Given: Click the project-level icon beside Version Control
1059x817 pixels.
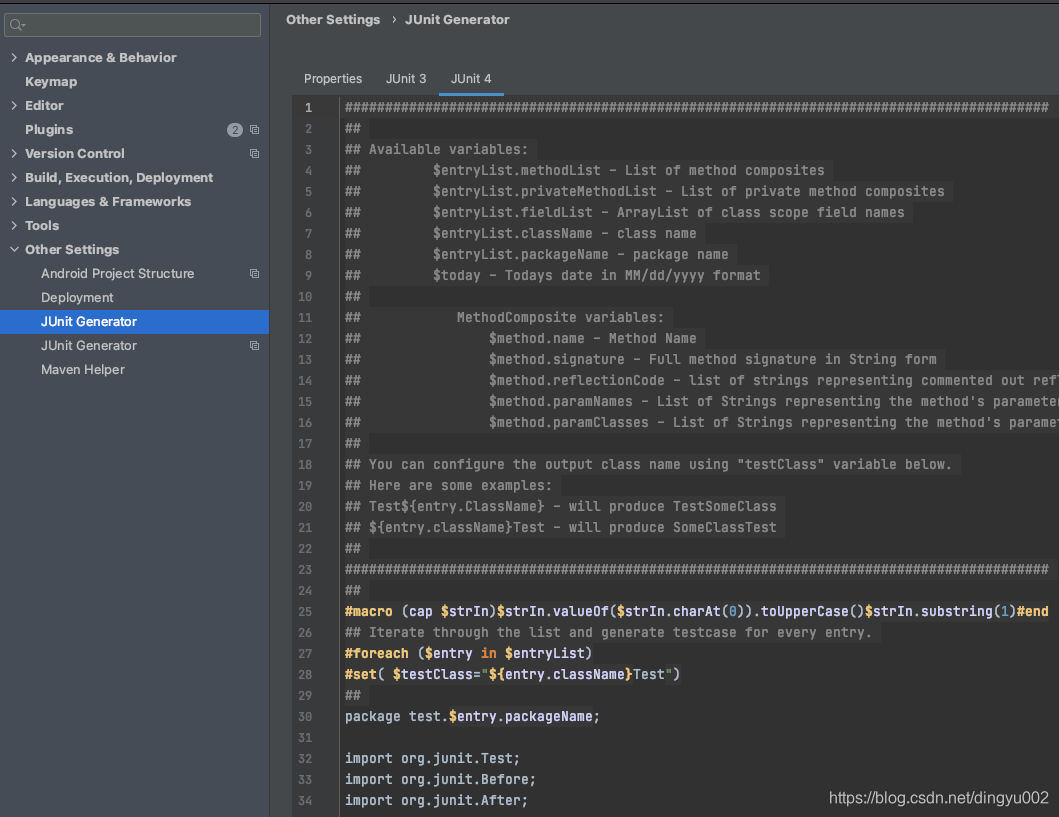Looking at the screenshot, I should (255, 154).
